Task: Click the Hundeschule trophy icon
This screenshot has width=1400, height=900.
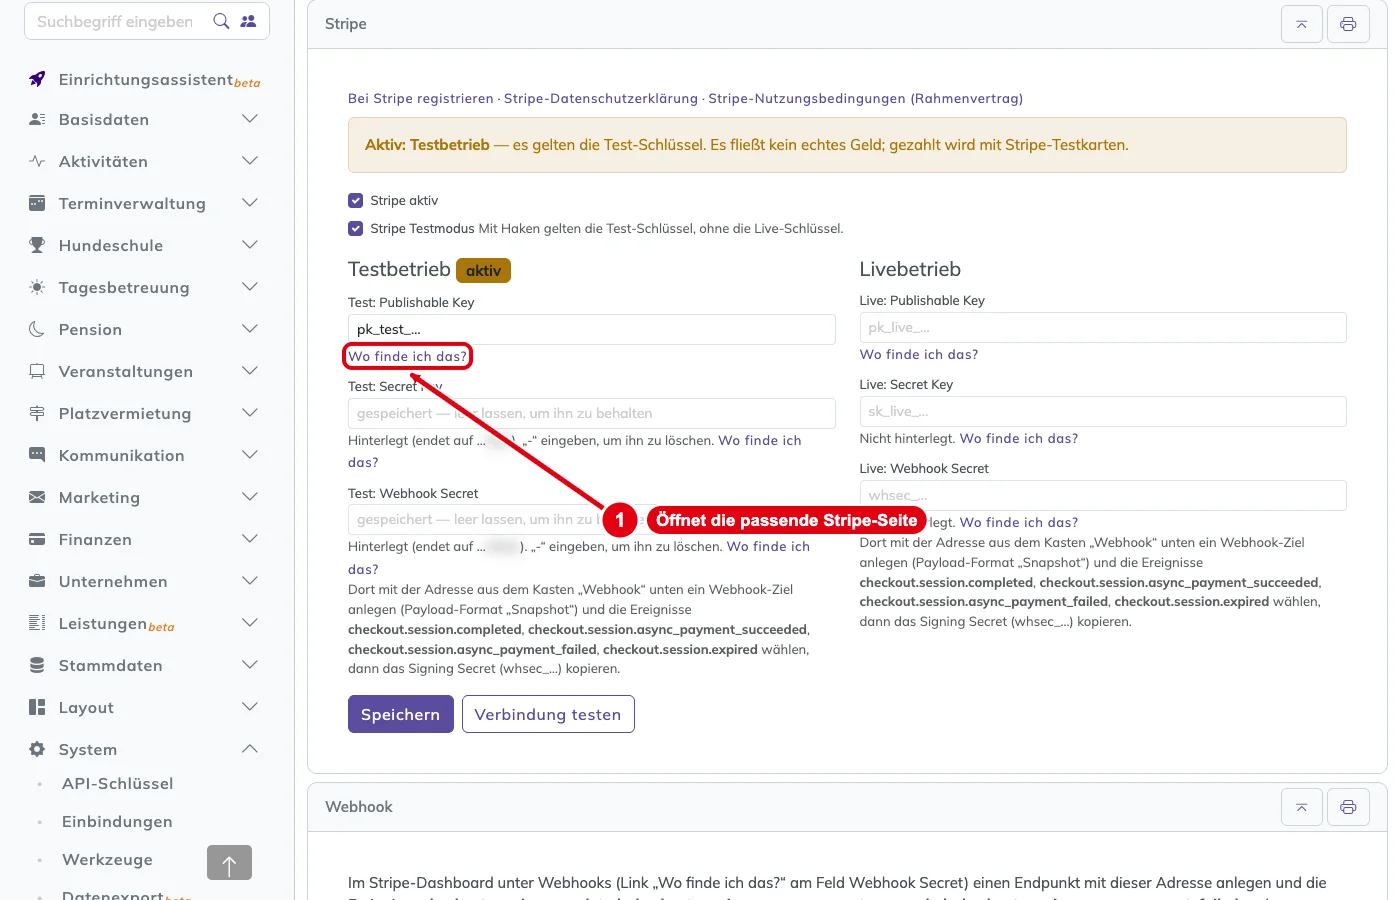Action: [x=37, y=245]
